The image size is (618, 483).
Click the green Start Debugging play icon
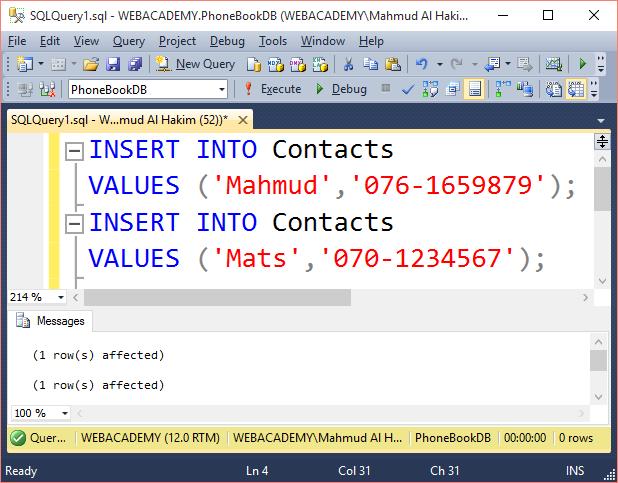pos(583,64)
